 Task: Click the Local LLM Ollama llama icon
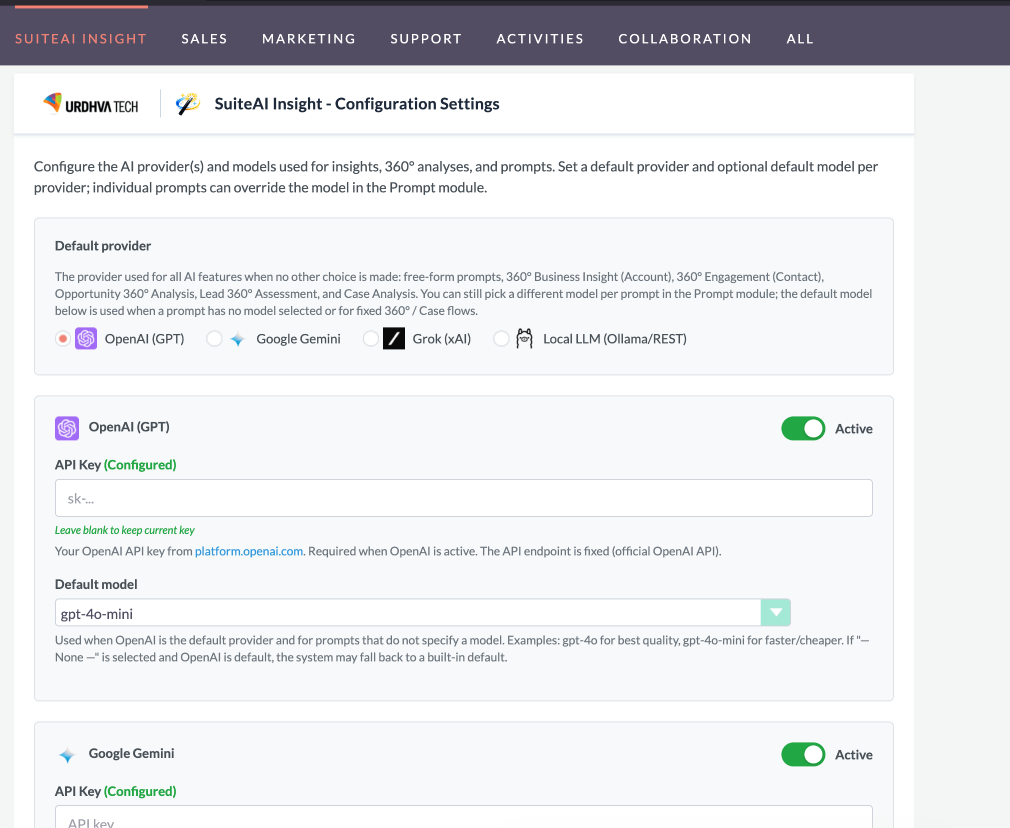pos(524,339)
